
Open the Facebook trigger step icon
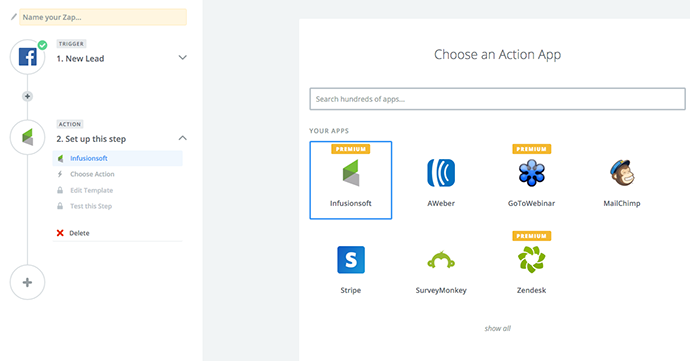(x=27, y=57)
